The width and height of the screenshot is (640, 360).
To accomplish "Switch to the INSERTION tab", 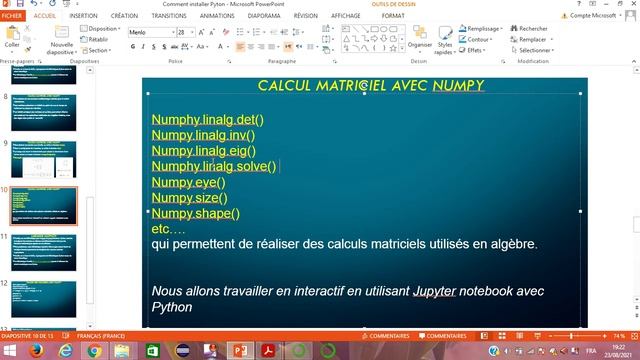I will pyautogui.click(x=83, y=16).
